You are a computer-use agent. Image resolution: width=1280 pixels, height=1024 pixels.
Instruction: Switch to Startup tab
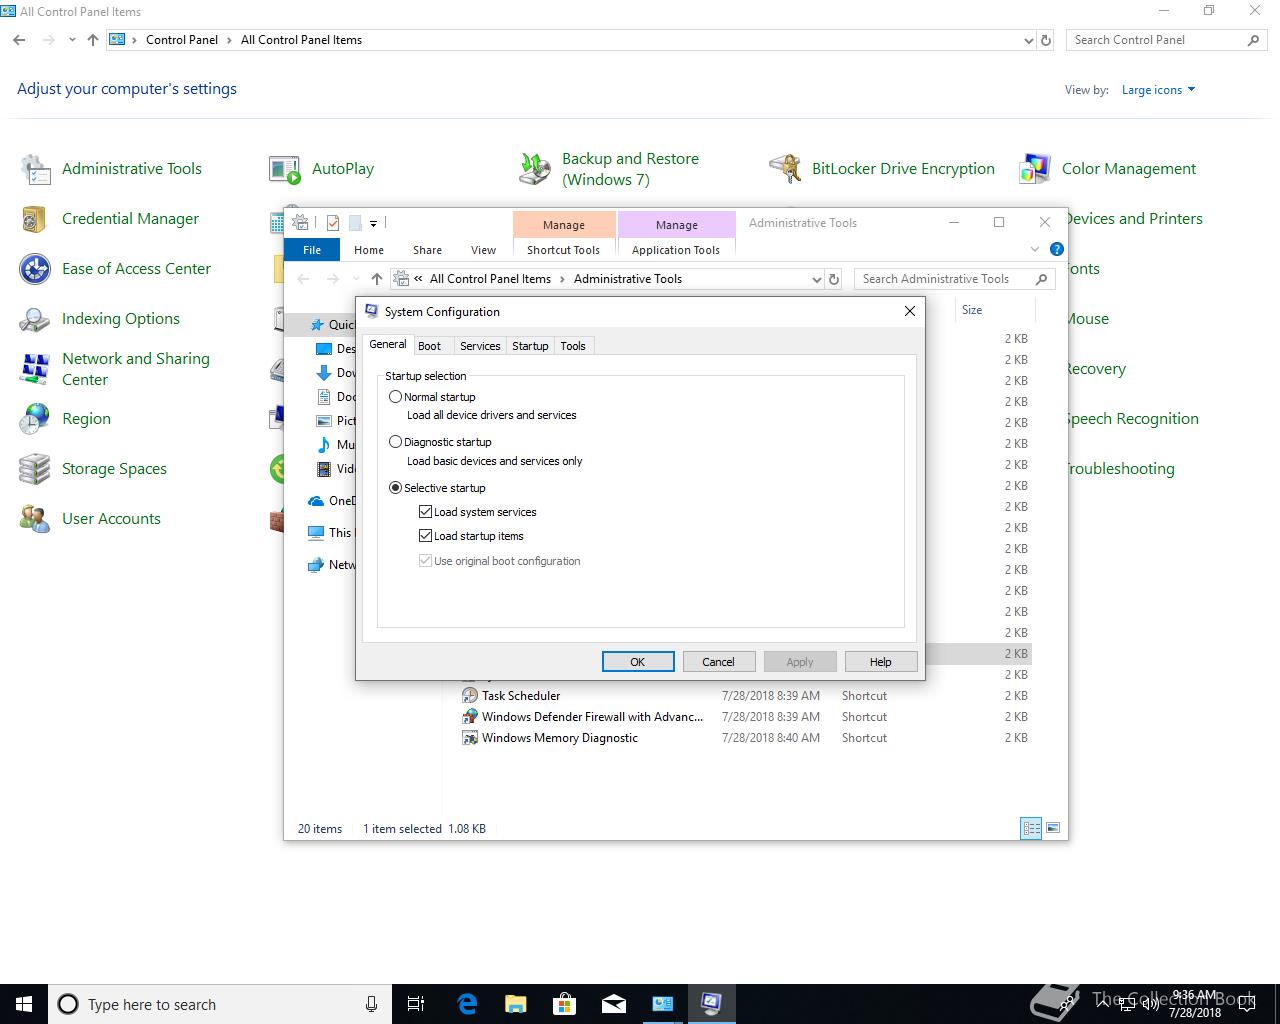click(530, 346)
